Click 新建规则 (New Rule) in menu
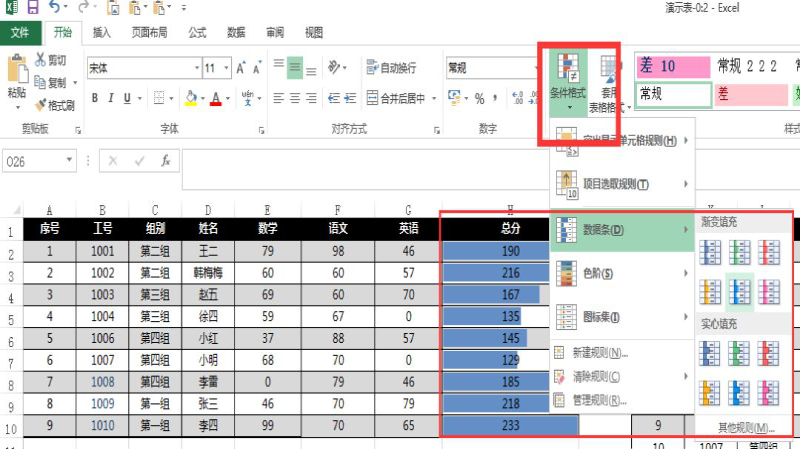This screenshot has width=800, height=449. [x=600, y=353]
